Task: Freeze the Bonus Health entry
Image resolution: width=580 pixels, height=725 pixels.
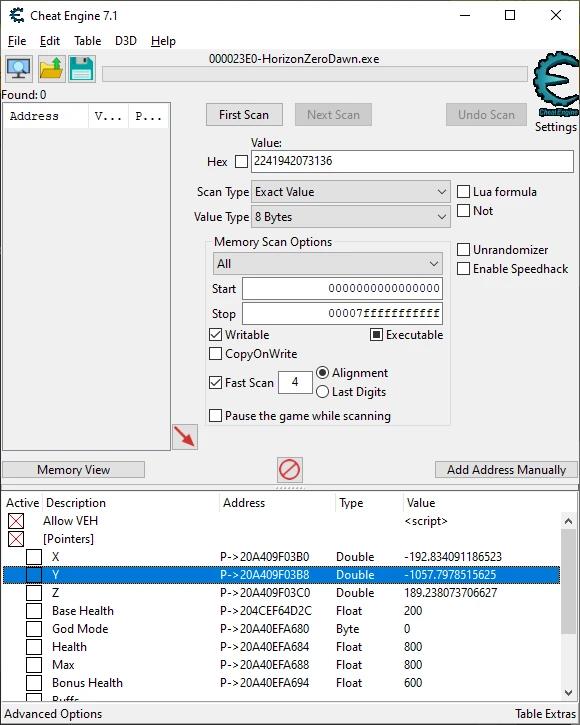Action: pyautogui.click(x=34, y=683)
